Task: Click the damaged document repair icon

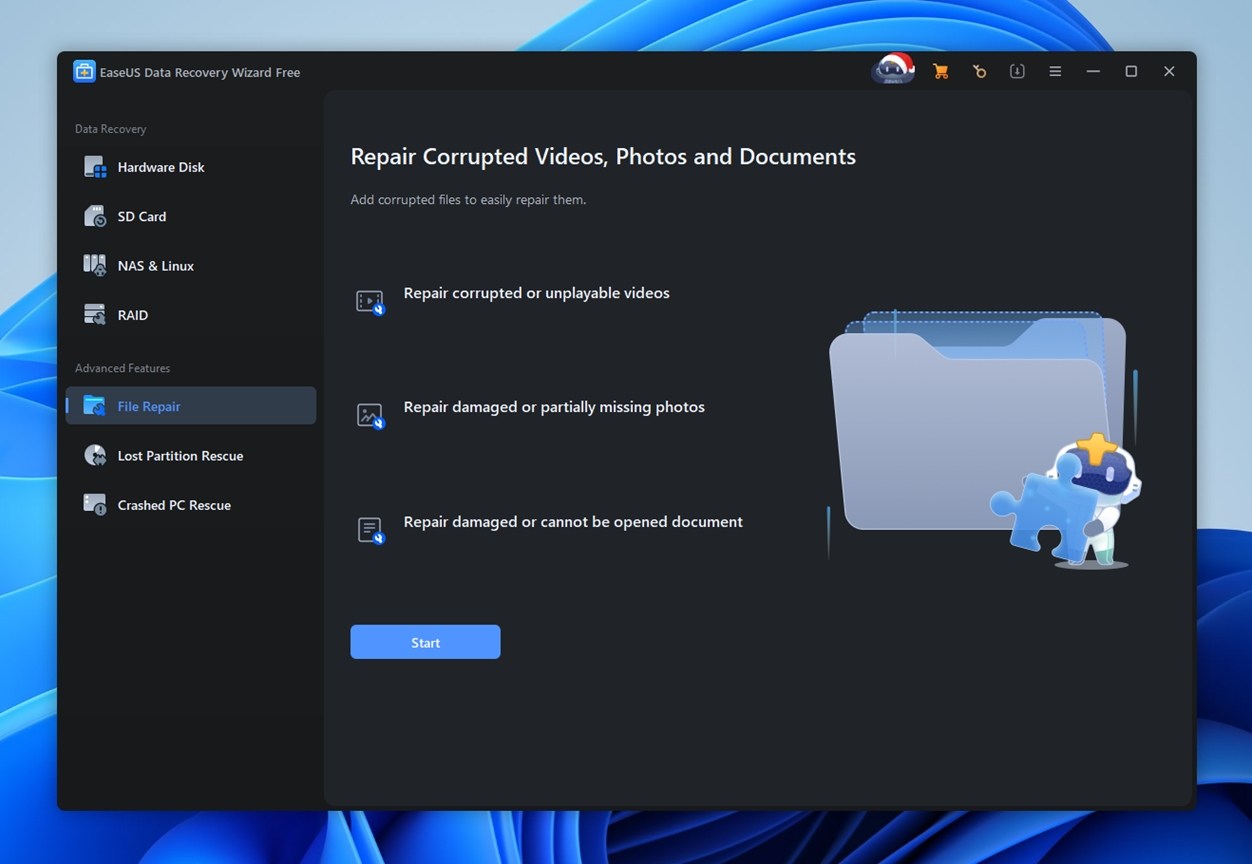Action: point(369,530)
